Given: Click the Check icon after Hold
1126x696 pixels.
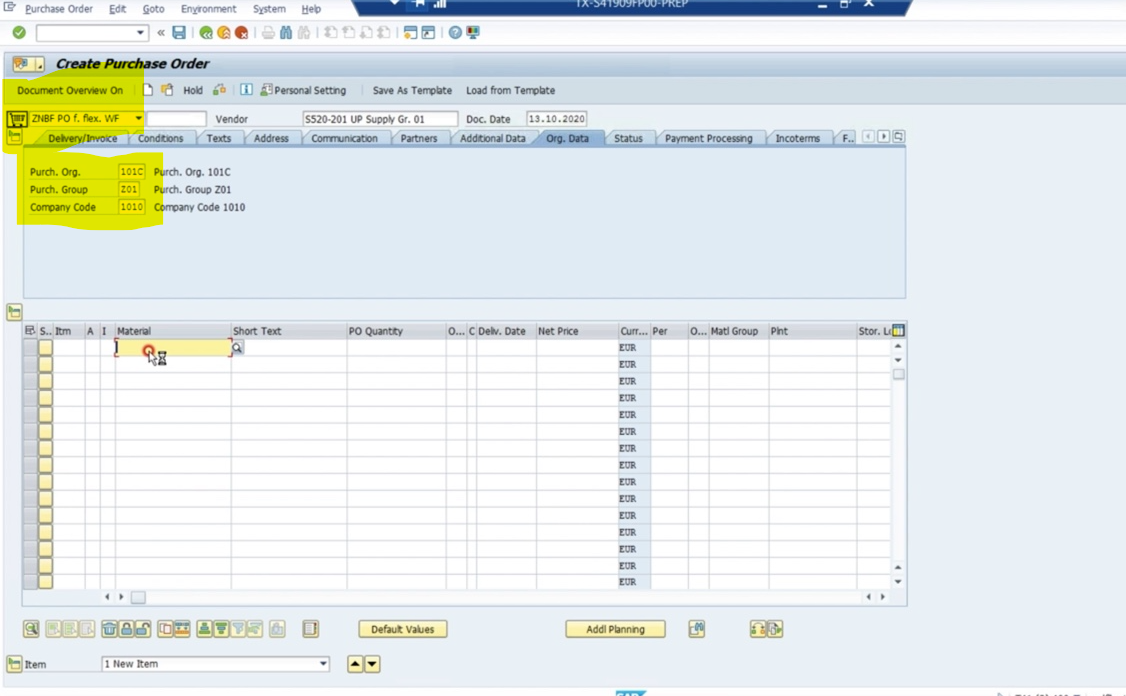Looking at the screenshot, I should tap(219, 90).
